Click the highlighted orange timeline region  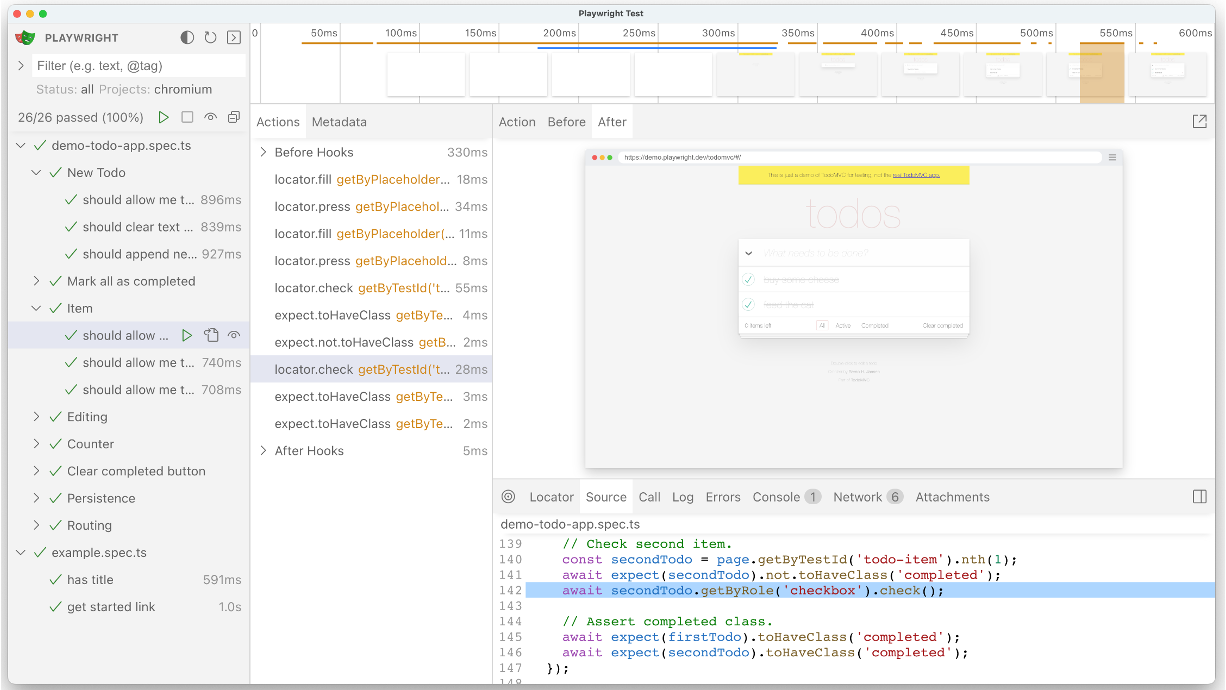[x=1102, y=72]
